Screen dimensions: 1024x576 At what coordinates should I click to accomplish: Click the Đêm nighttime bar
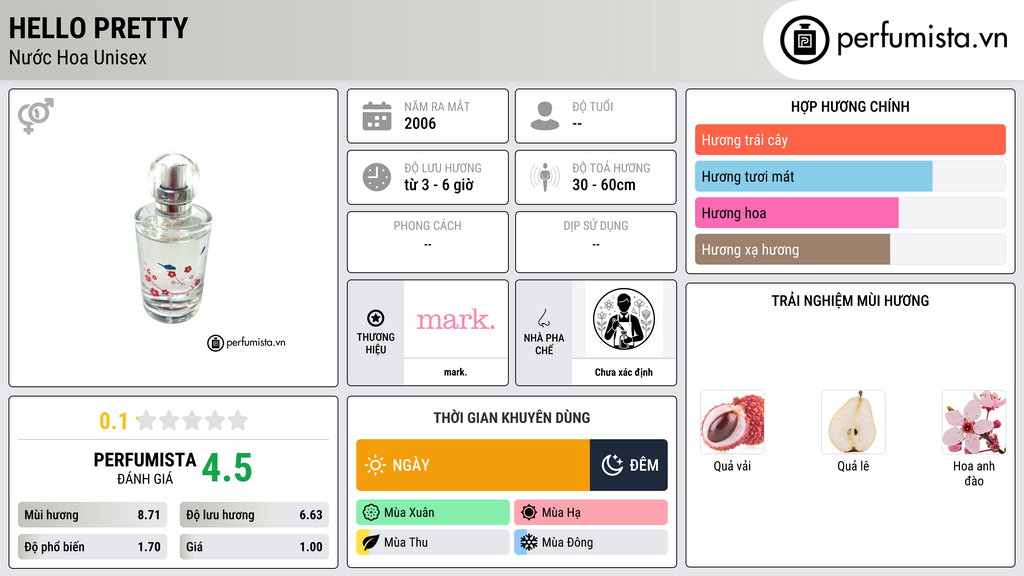point(629,465)
